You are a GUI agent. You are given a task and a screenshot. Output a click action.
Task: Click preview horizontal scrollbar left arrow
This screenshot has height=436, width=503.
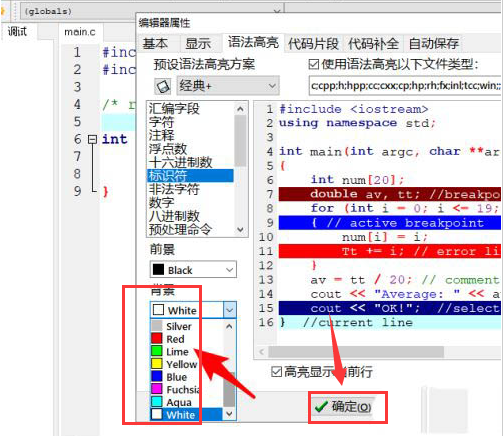[262, 352]
